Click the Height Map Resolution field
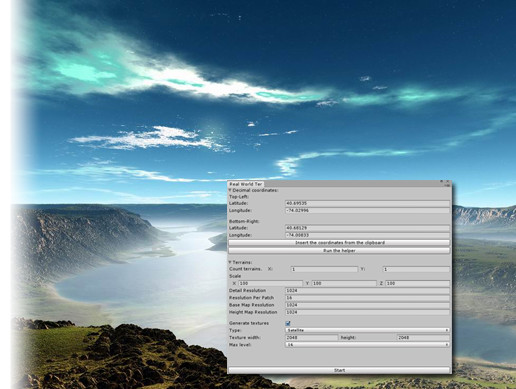 367,312
